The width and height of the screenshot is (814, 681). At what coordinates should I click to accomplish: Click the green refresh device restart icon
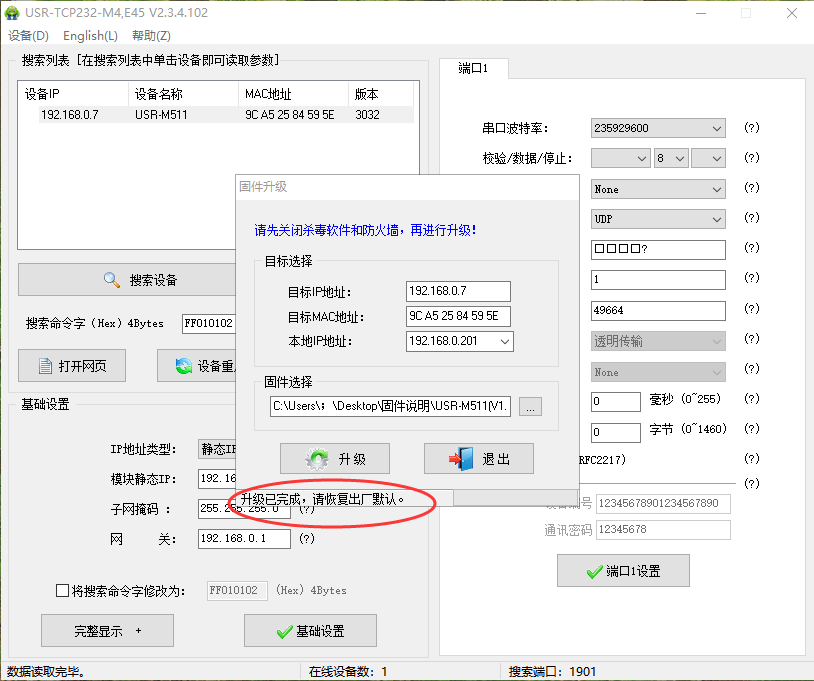pyautogui.click(x=183, y=366)
